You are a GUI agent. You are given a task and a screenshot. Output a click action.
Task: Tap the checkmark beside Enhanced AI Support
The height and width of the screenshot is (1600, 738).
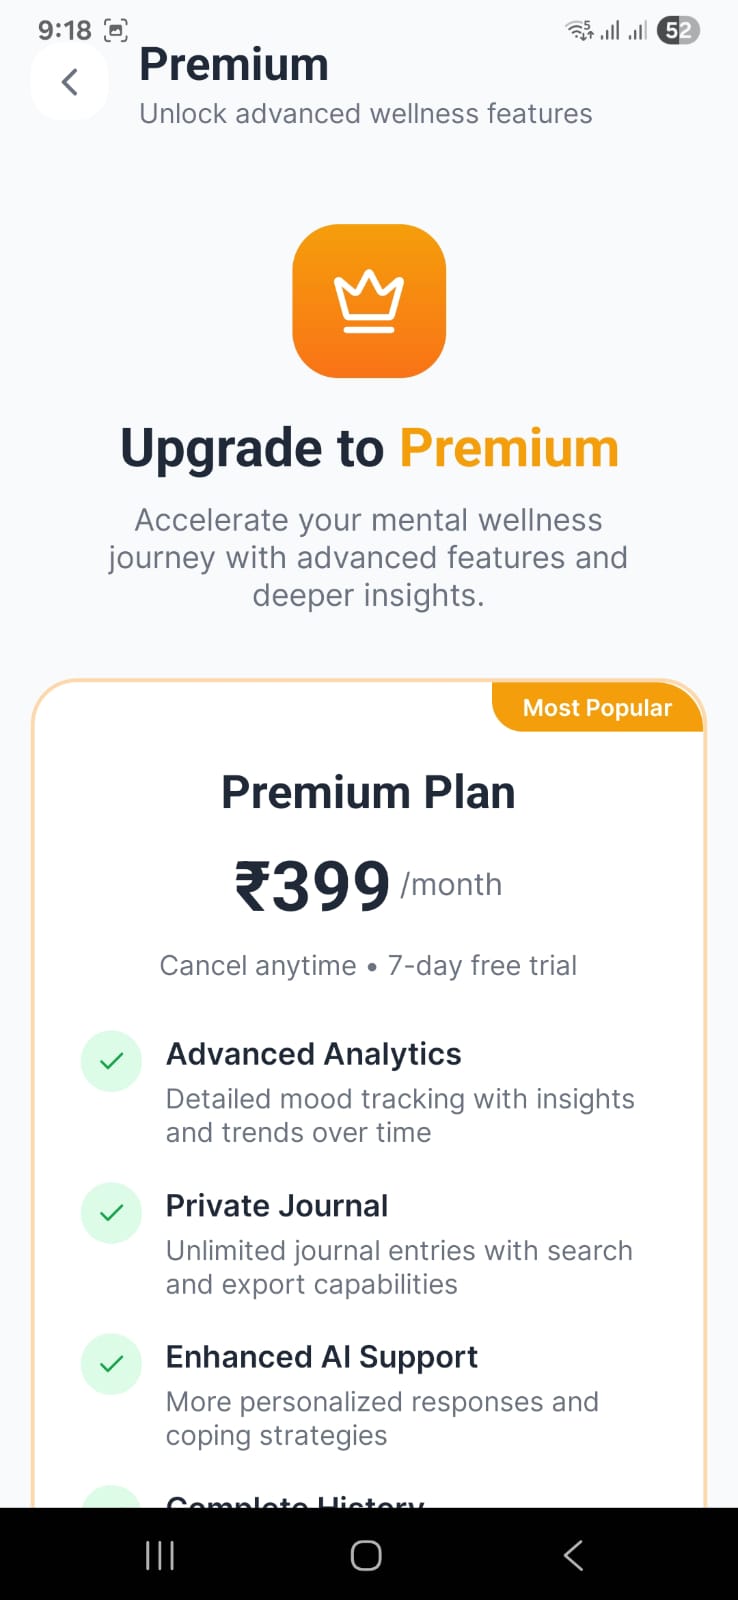111,1363
